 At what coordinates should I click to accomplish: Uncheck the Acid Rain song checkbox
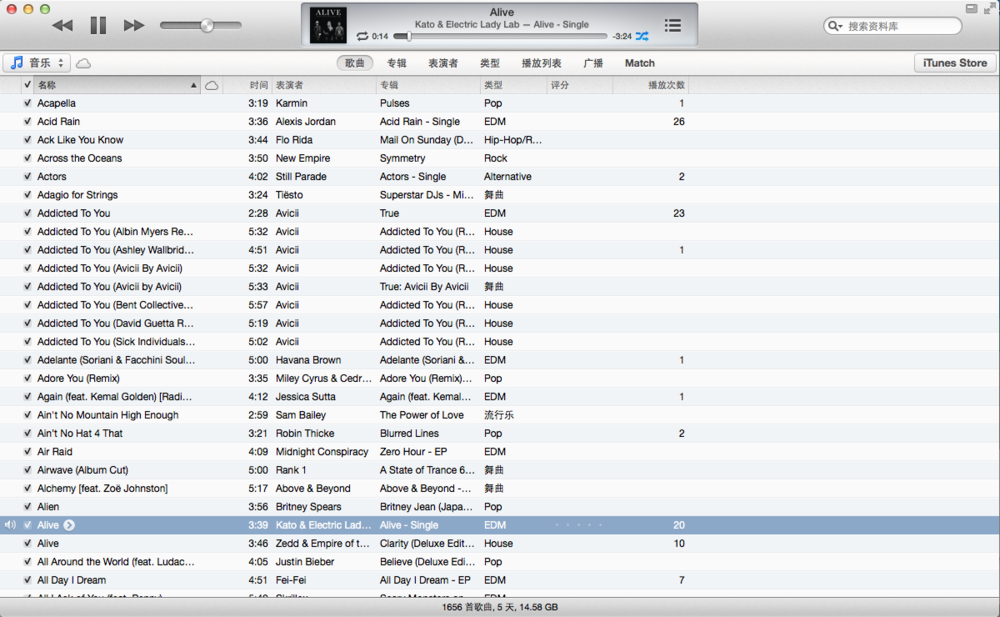click(x=27, y=121)
